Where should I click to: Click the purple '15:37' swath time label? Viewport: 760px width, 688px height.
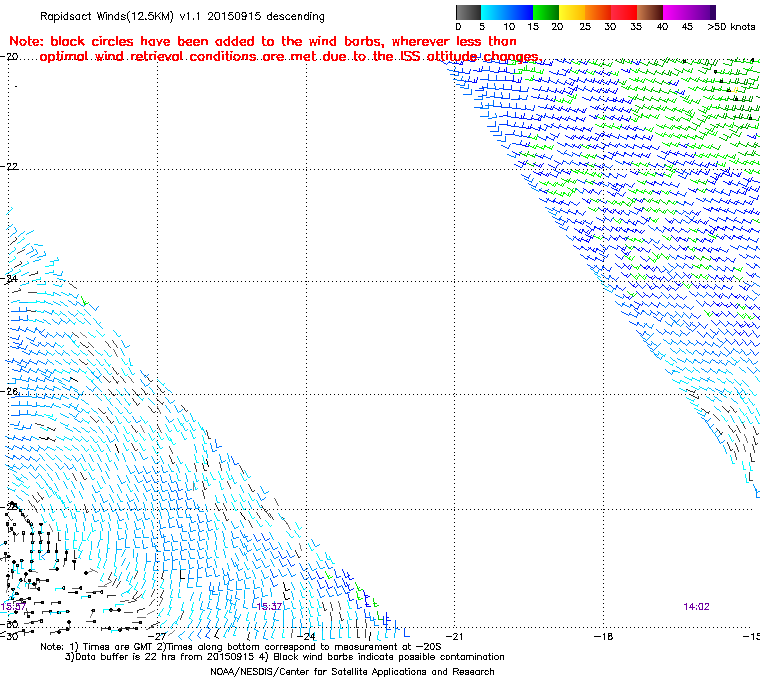(x=269, y=607)
